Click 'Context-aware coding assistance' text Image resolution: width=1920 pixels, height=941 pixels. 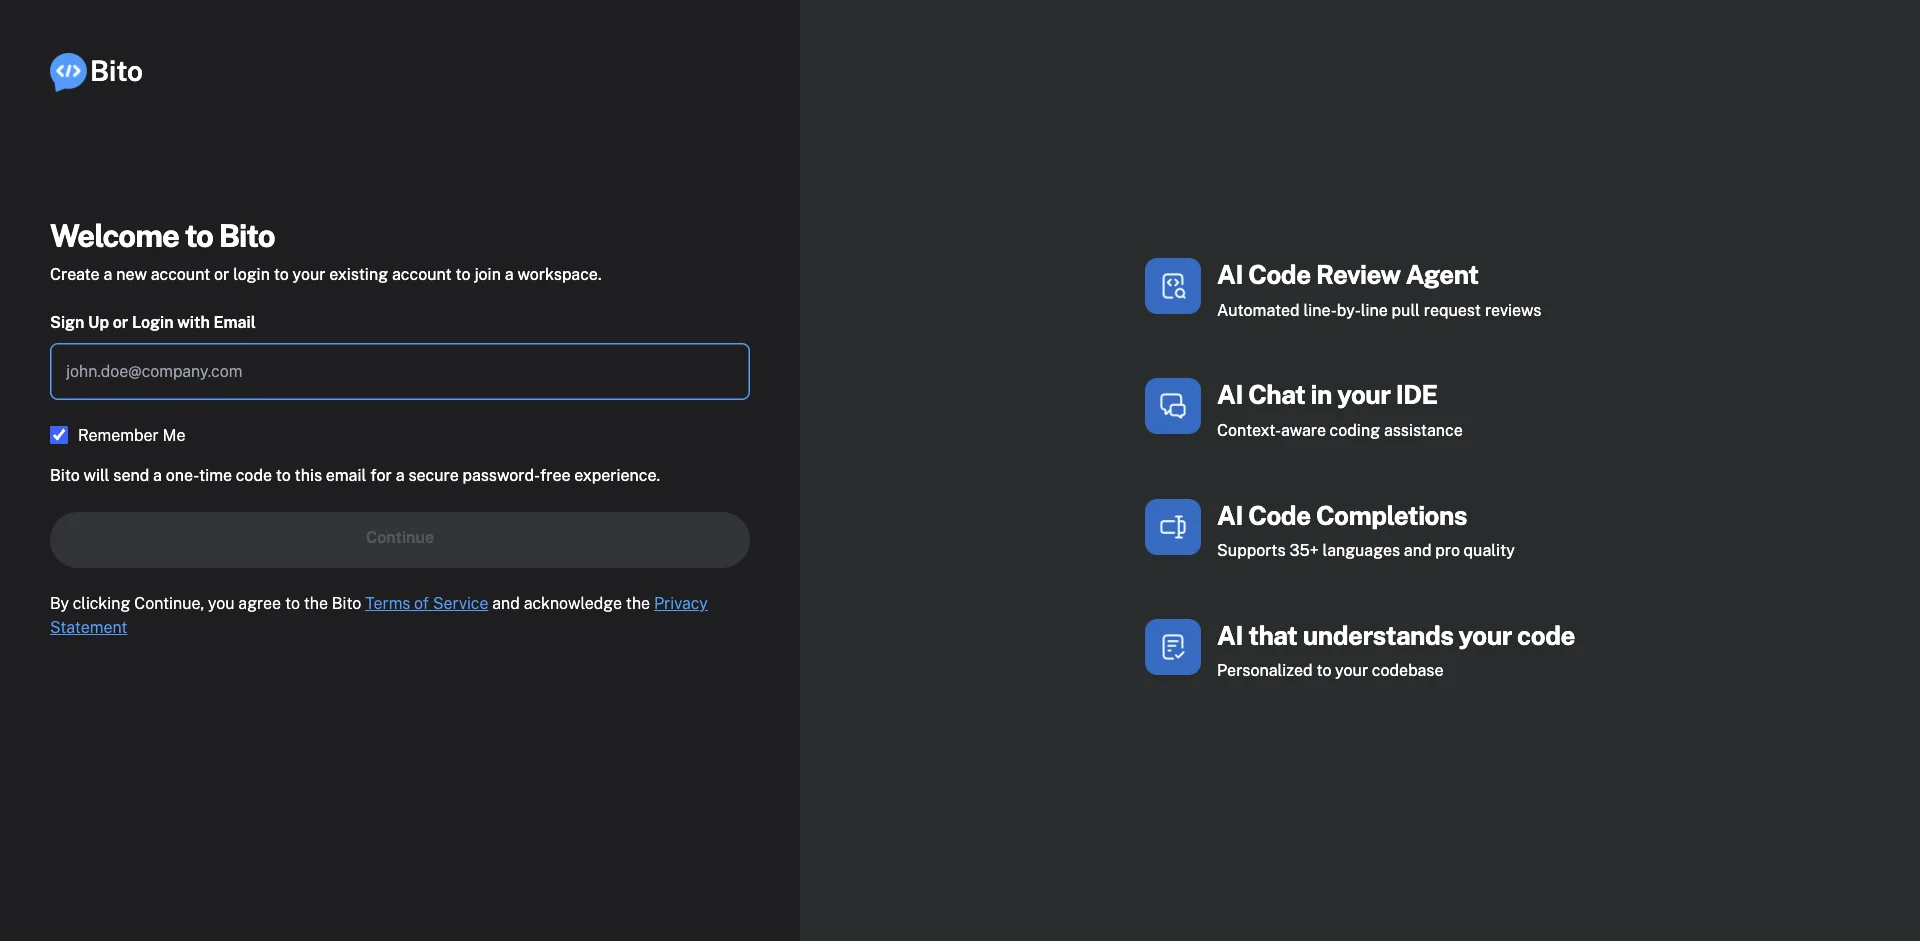tap(1340, 431)
